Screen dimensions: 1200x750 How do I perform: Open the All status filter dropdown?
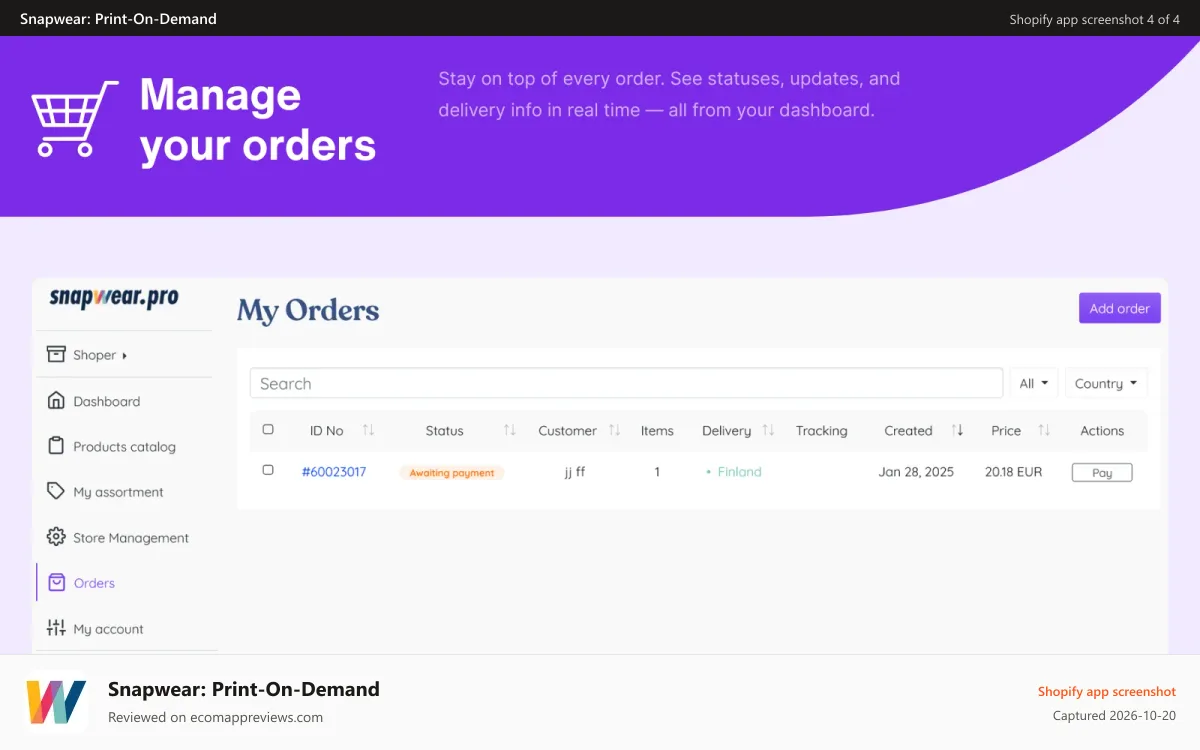click(x=1034, y=383)
